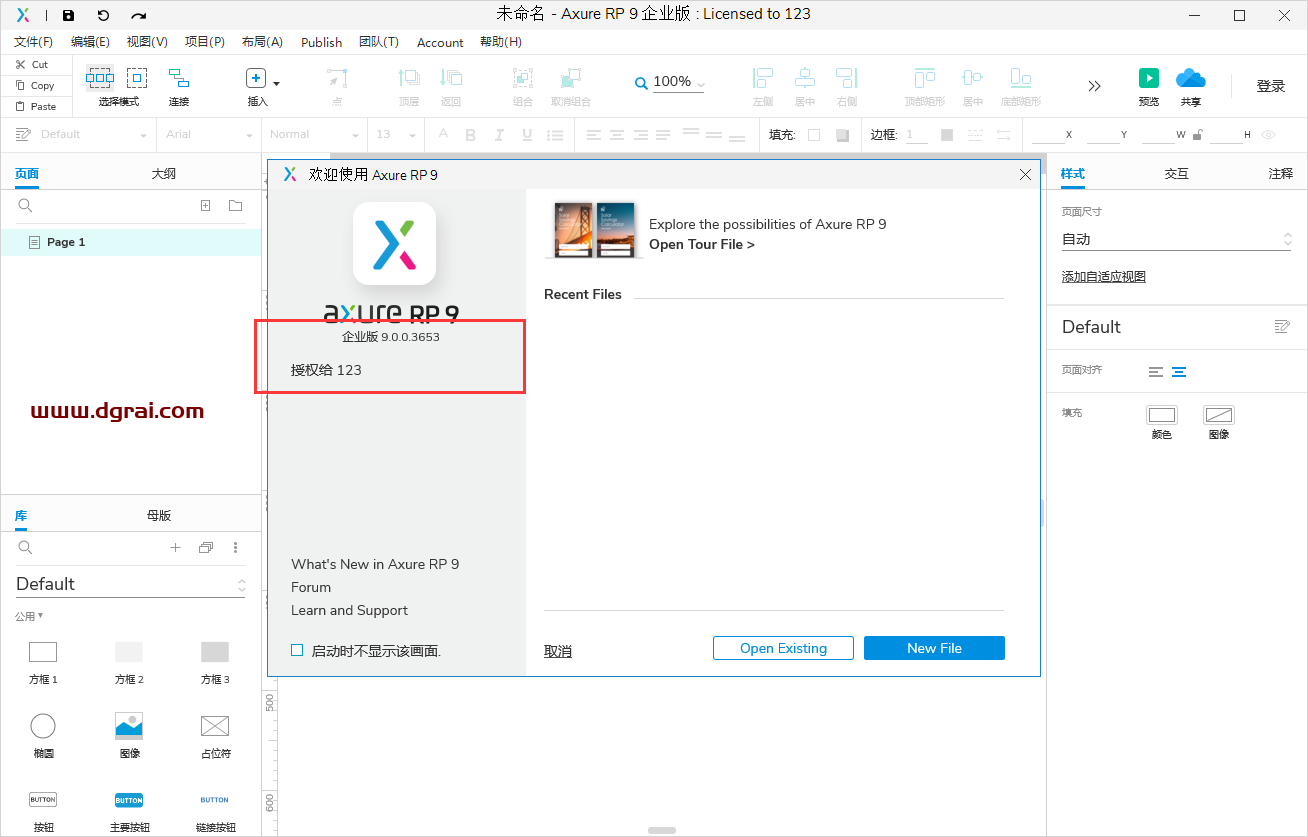Activate the 连接 (connector) tool
This screenshot has width=1308, height=837.
[178, 80]
